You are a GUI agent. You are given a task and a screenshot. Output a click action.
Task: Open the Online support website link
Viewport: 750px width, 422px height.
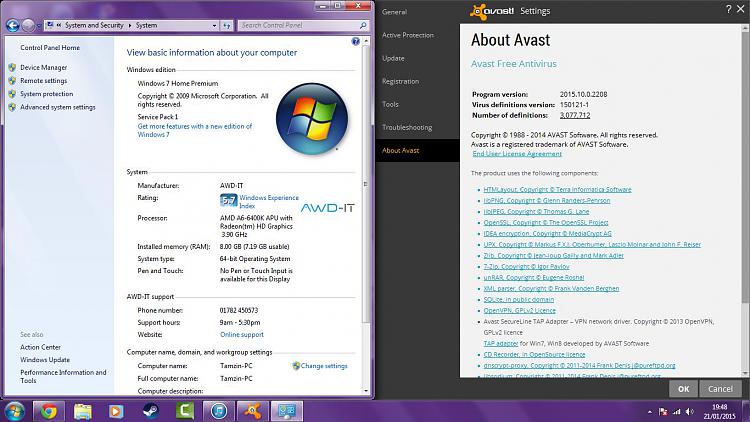[242, 335]
